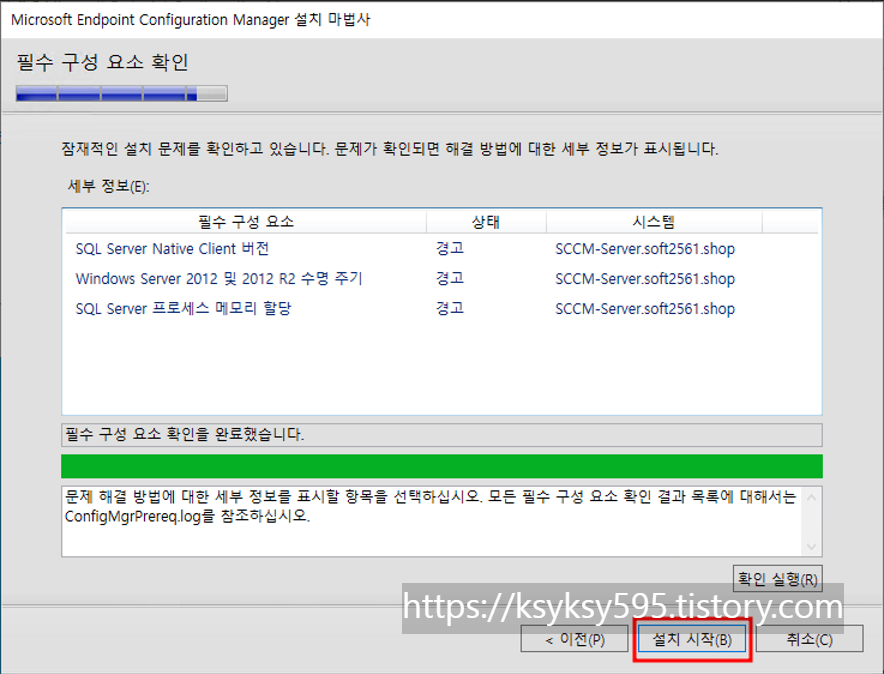Cancel setup with 취소(C) button
884x674 pixels.
(810, 639)
